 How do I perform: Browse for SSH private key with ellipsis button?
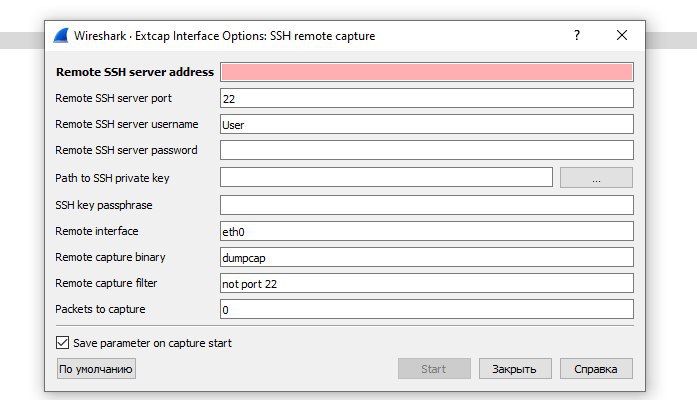click(x=596, y=178)
